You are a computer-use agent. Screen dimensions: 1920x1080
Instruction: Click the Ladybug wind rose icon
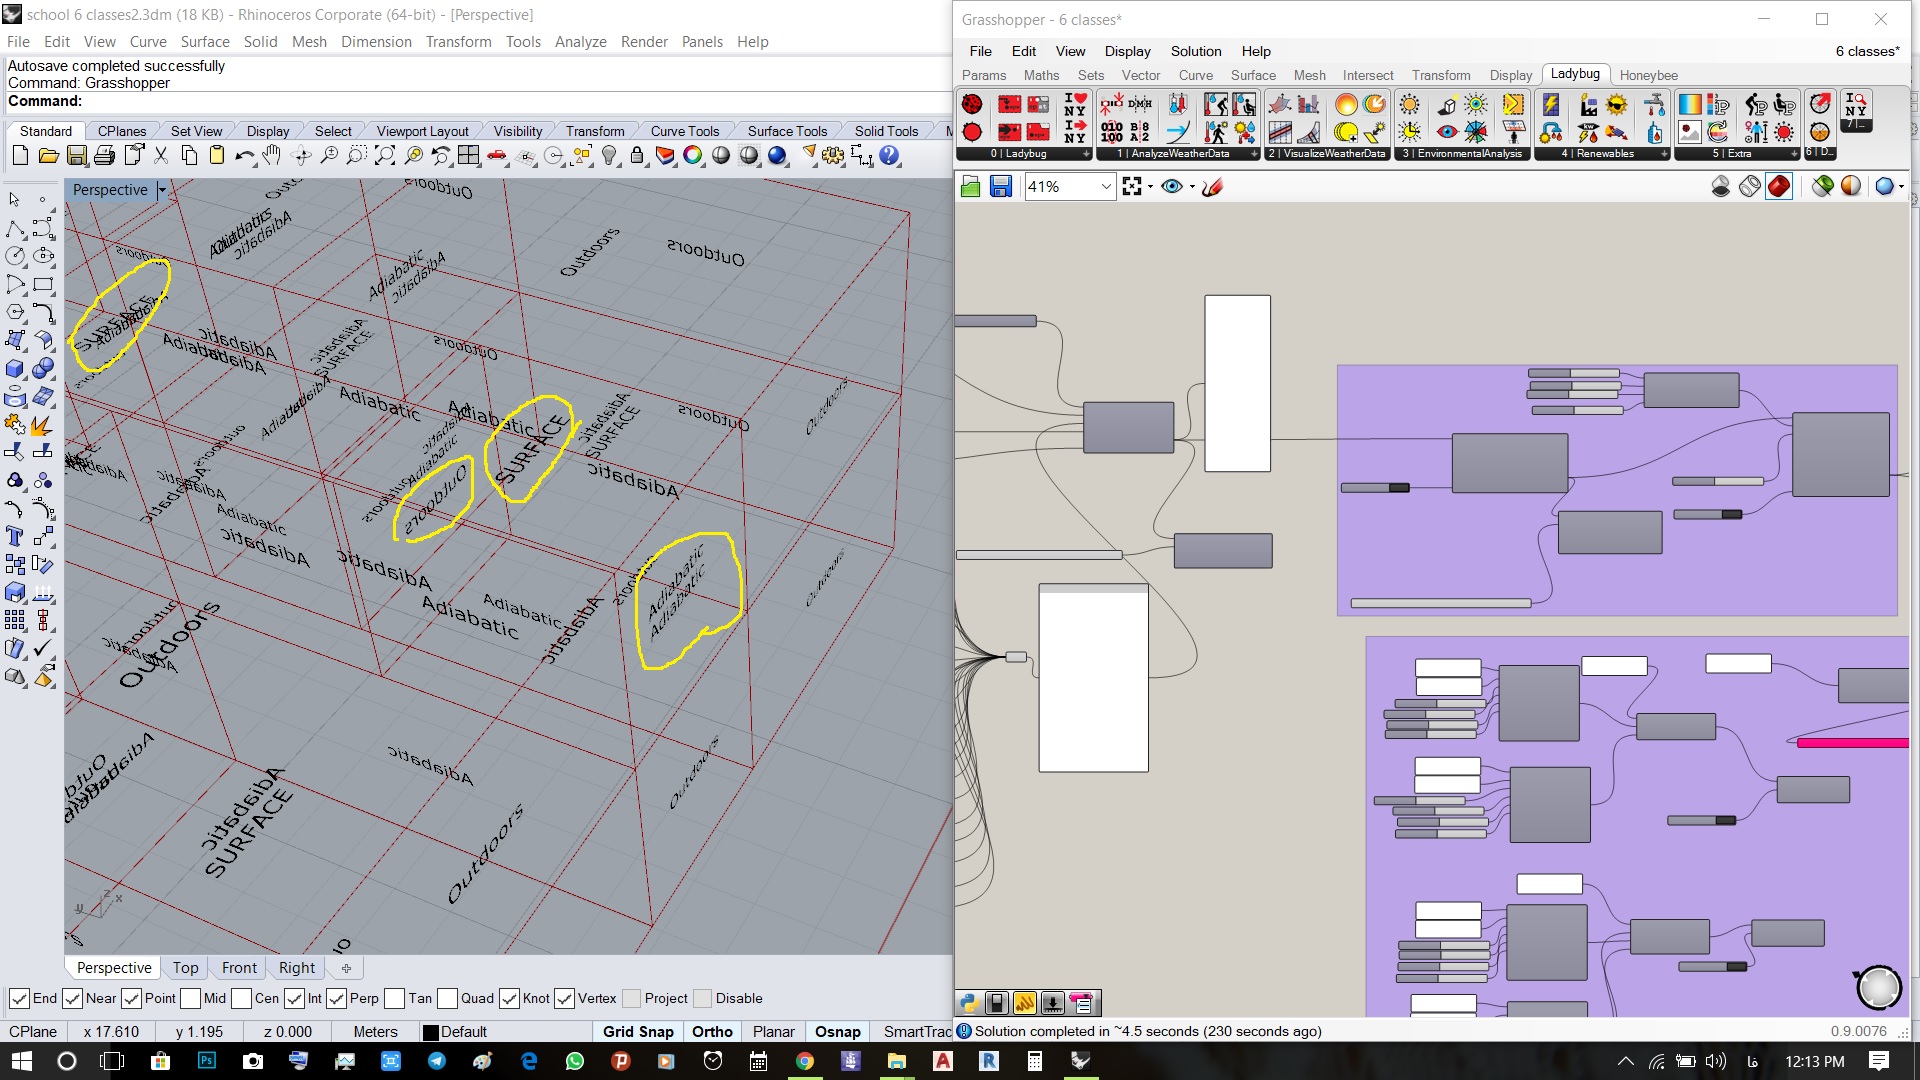[x=1476, y=131]
